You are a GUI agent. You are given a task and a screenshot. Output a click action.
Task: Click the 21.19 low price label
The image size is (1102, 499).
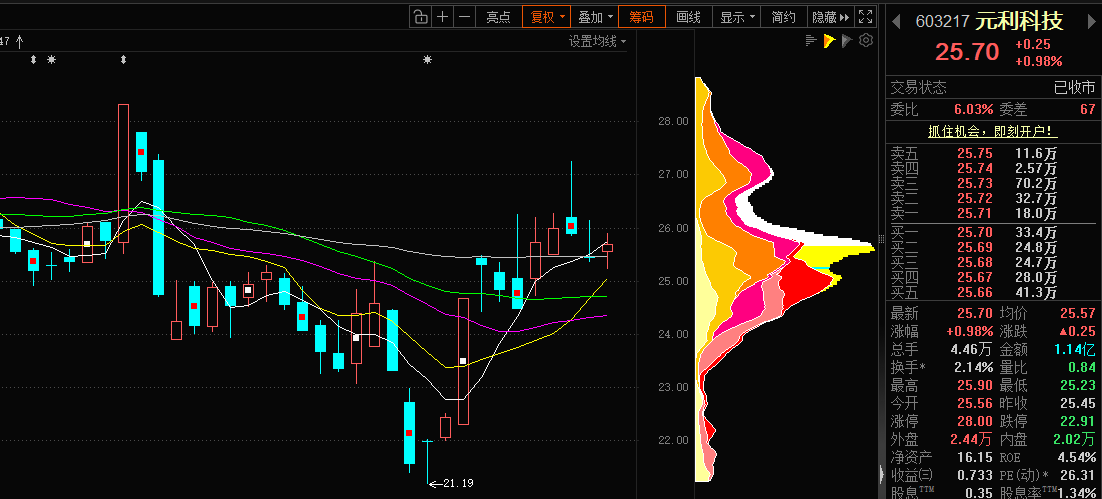click(x=458, y=484)
